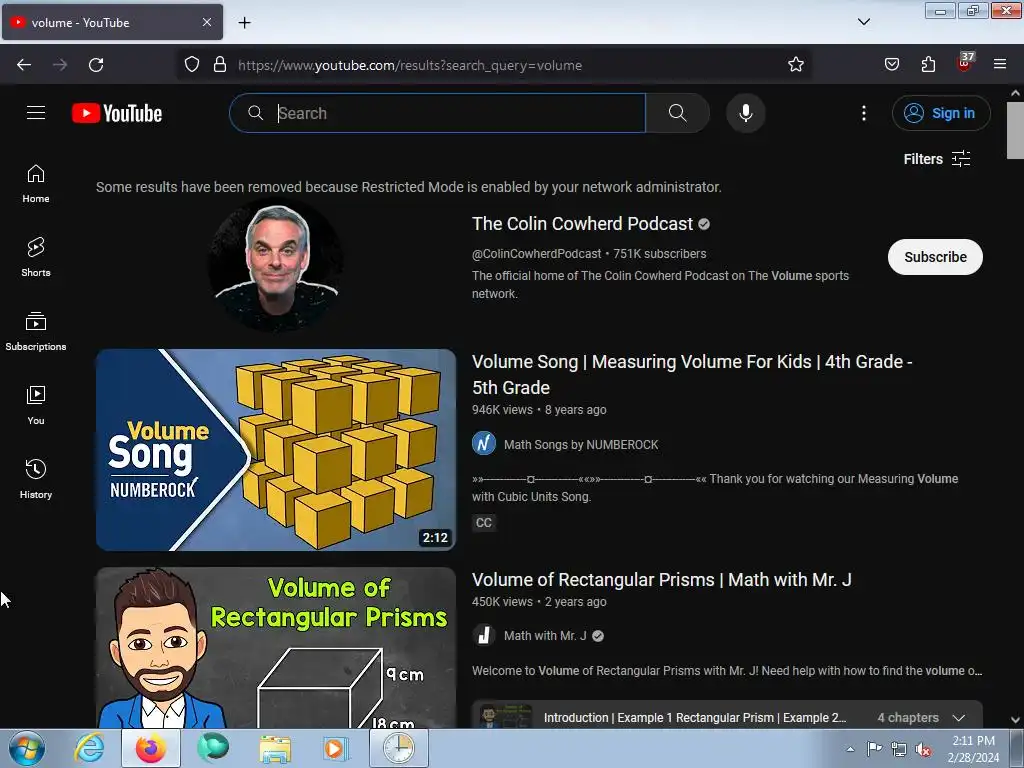
Task: Click the search magnifier button
Action: coord(677,113)
